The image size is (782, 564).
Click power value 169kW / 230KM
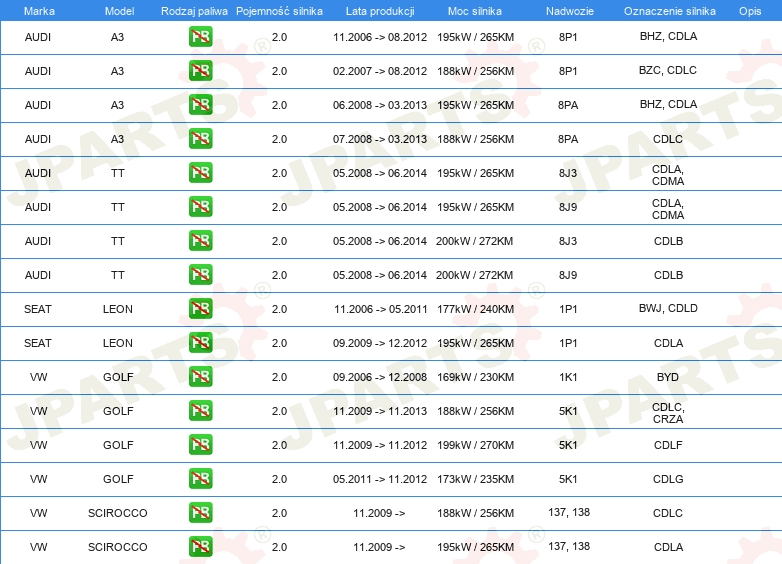tap(475, 377)
